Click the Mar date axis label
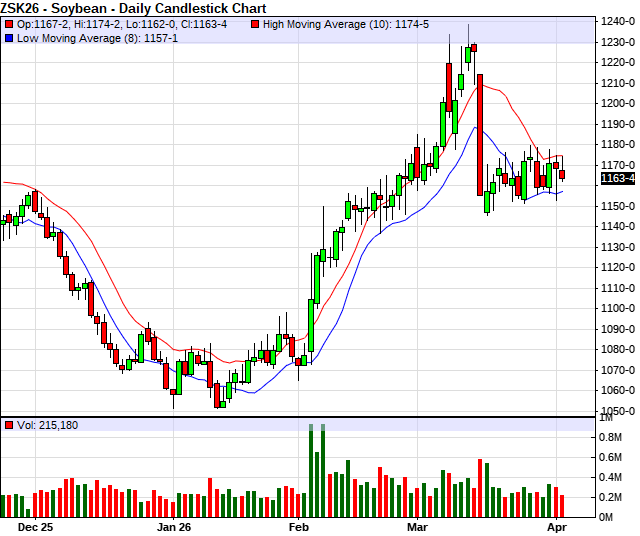640x536 pixels. (417, 527)
